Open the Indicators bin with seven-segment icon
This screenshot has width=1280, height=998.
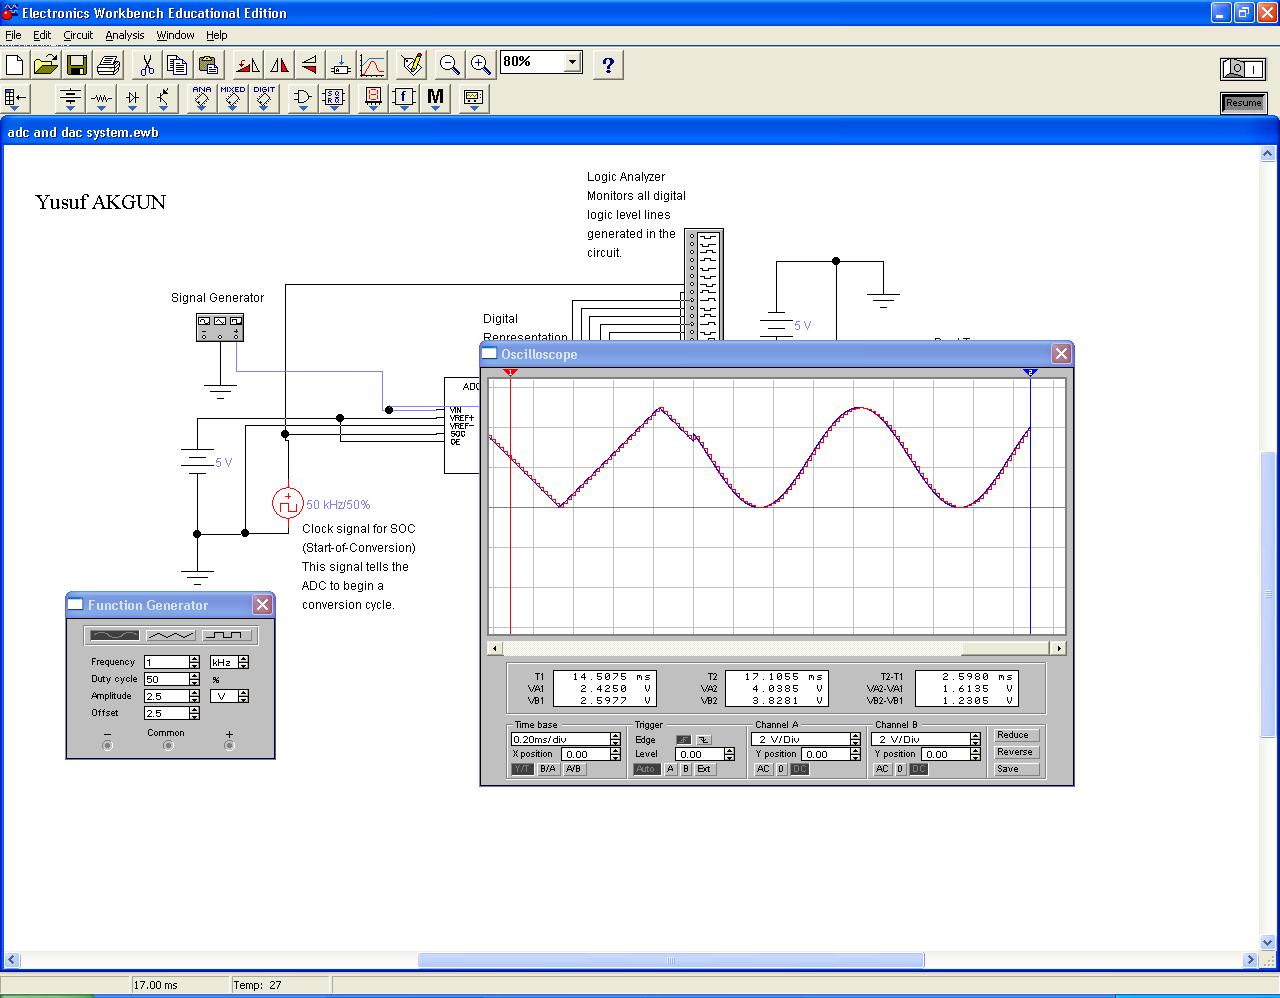(373, 98)
